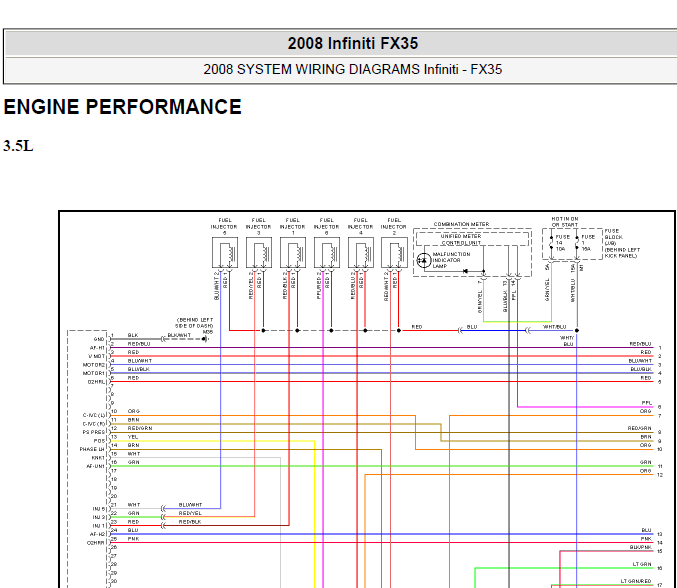677x588 pixels.
Task: Click the "INJ 3" pin label
Action: pyautogui.click(x=98, y=517)
